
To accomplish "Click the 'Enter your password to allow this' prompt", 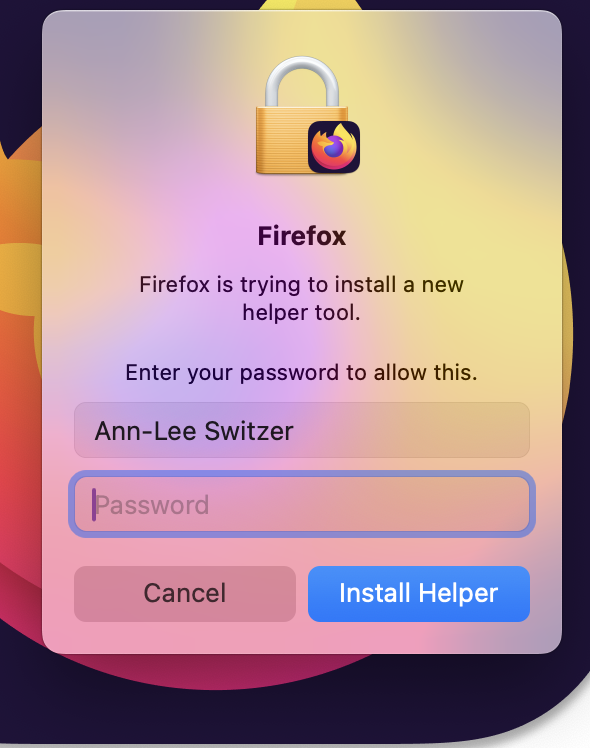I will pos(301,373).
